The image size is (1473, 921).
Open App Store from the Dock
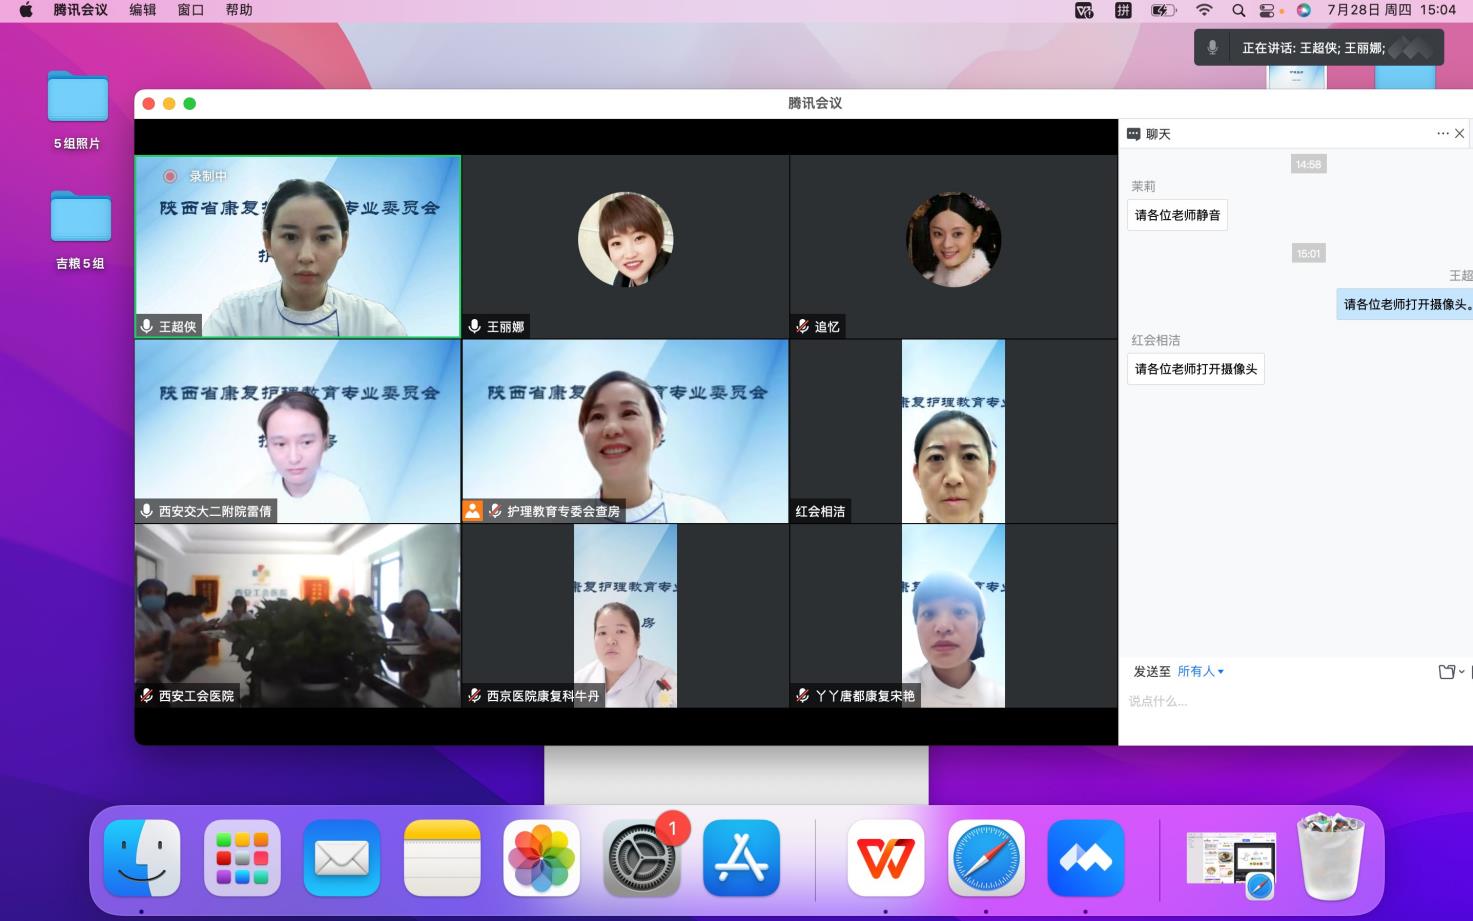742,858
